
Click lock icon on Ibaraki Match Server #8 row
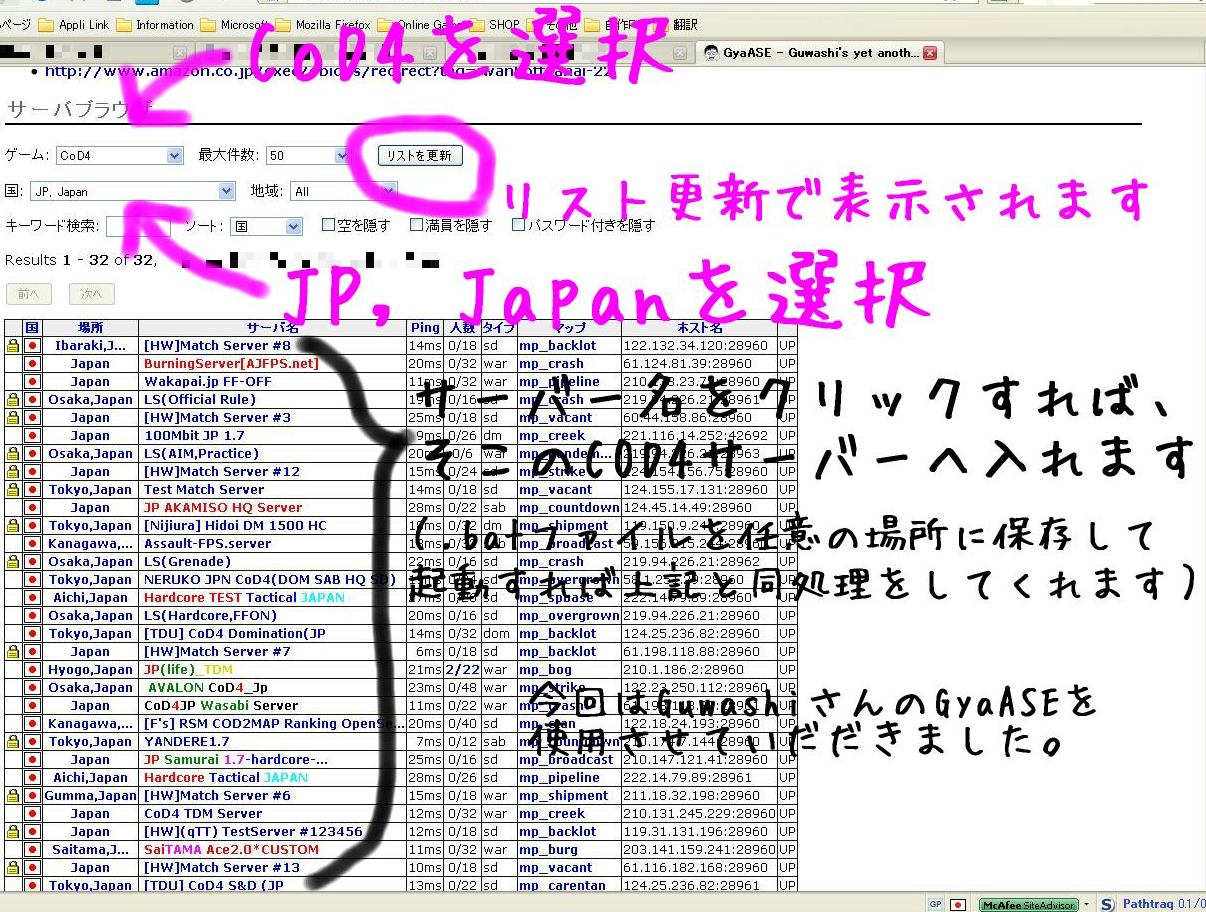tap(13, 346)
